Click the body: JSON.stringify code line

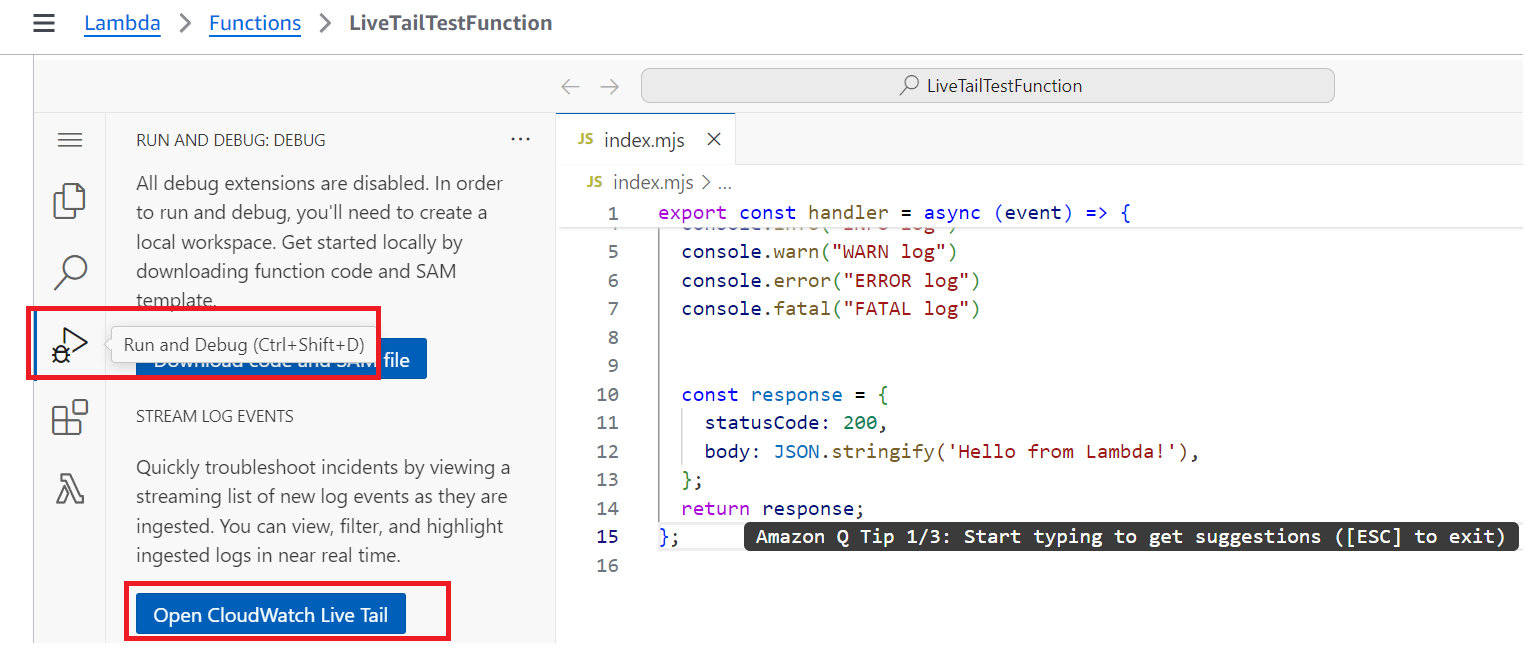coord(951,452)
